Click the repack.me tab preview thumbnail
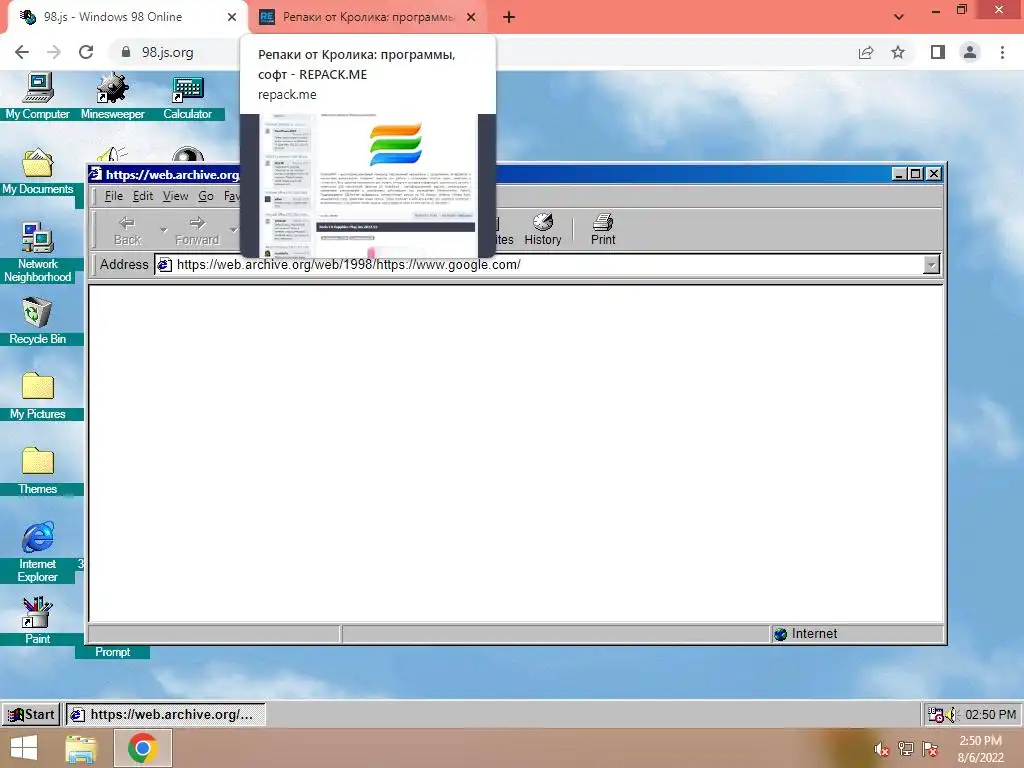Screen dimensions: 1024x768 pyautogui.click(x=368, y=186)
